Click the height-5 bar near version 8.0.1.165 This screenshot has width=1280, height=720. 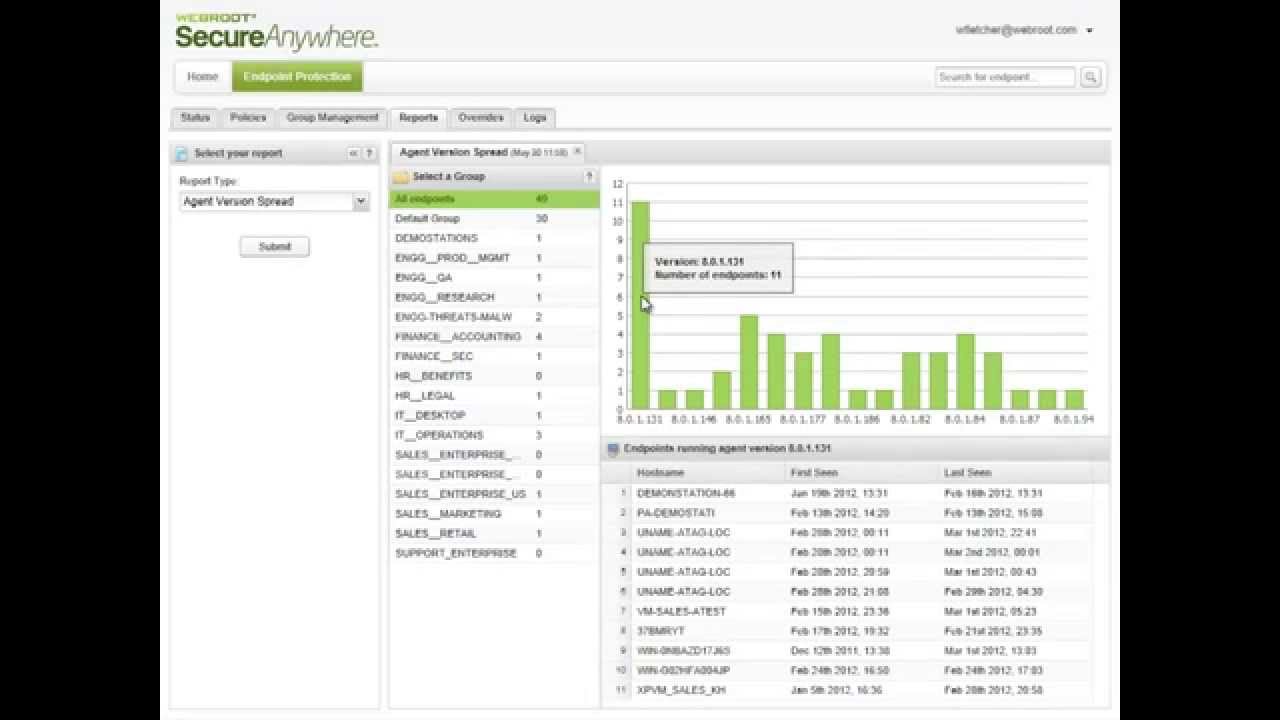(749, 362)
